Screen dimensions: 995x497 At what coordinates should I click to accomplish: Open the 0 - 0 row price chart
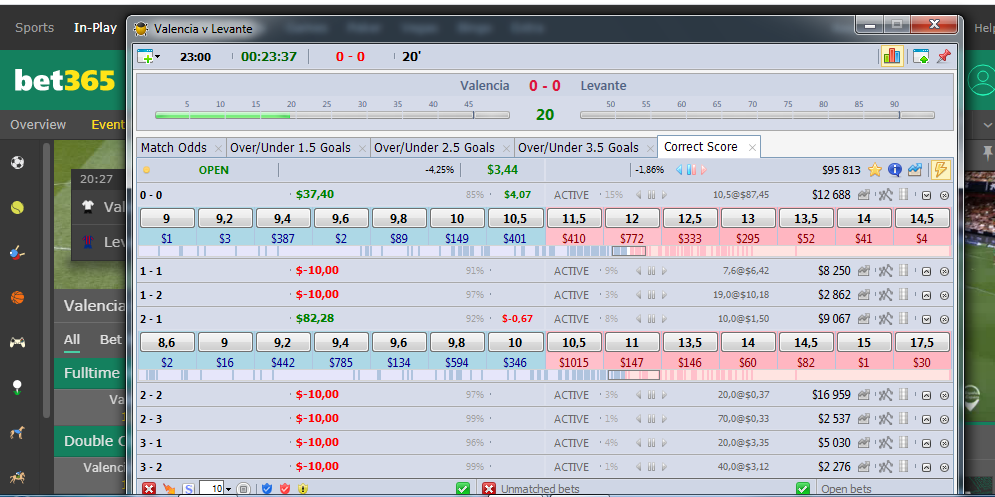click(x=864, y=195)
